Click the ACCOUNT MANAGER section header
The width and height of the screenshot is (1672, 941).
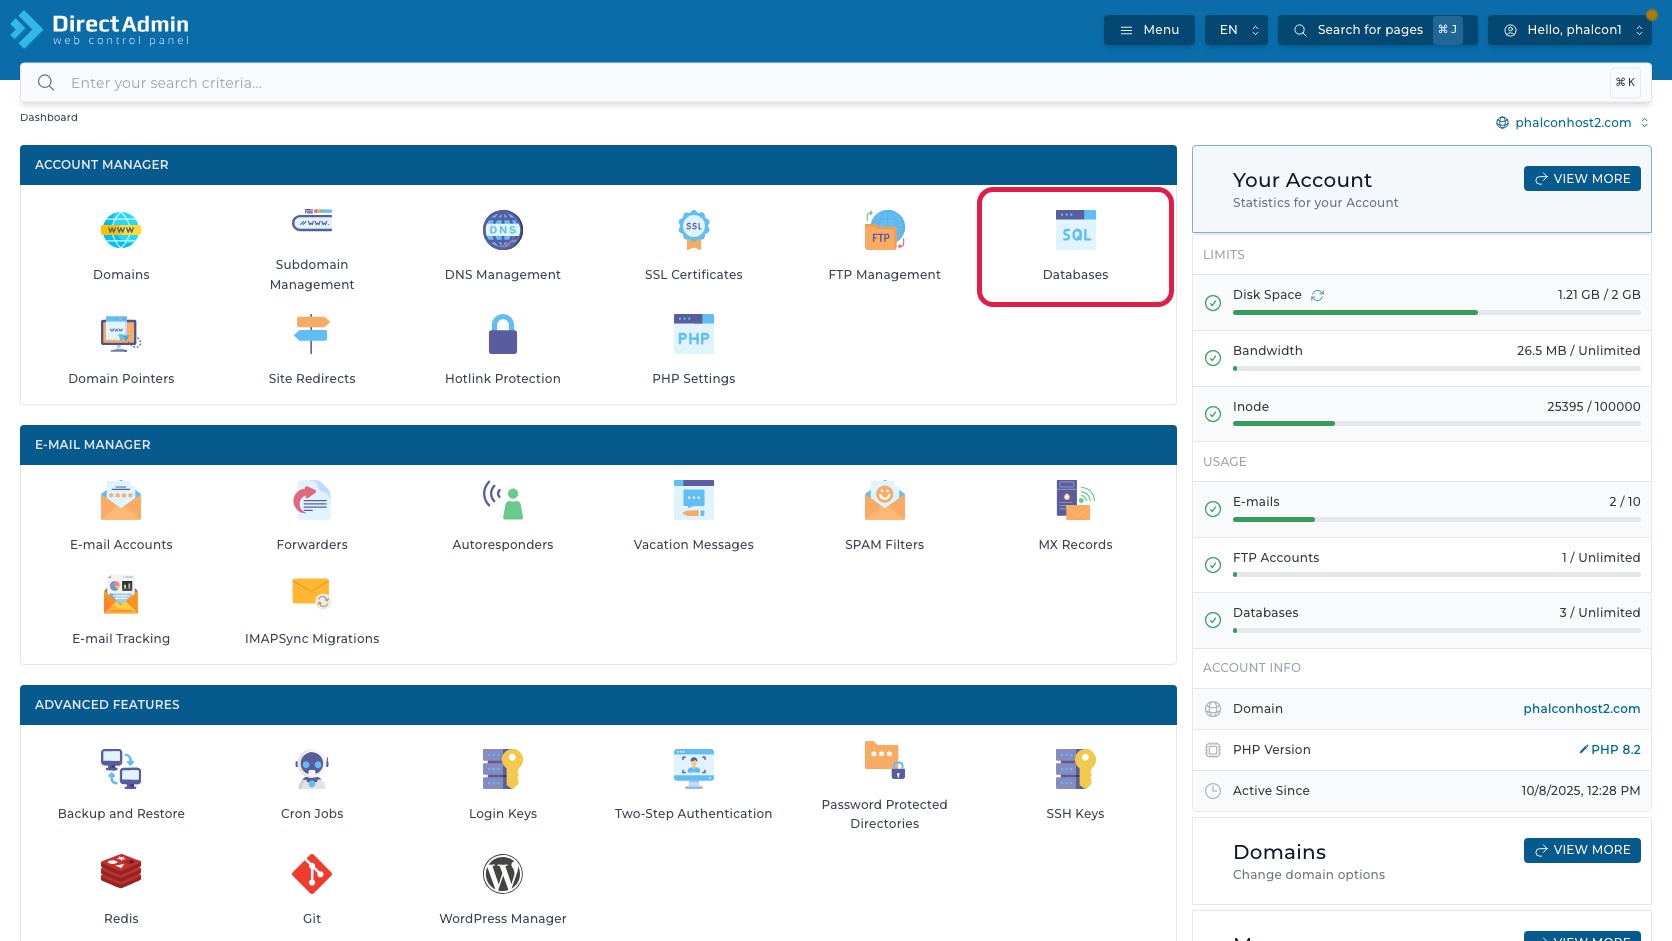click(x=598, y=165)
